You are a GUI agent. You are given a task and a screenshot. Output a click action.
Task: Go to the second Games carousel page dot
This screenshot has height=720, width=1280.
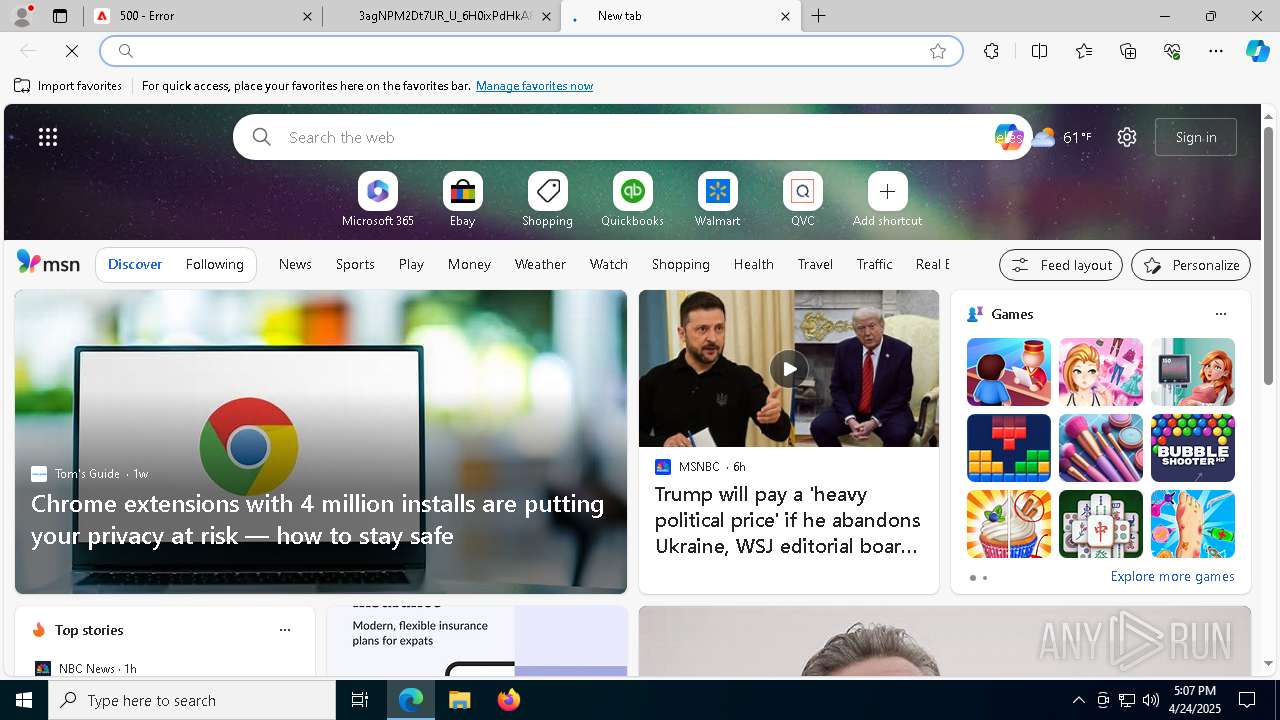point(985,578)
